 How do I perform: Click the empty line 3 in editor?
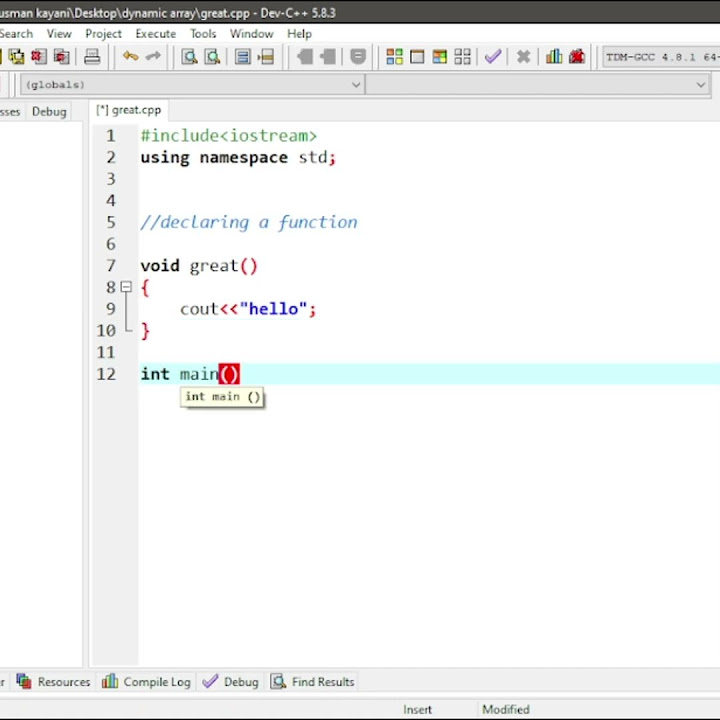click(x=427, y=179)
